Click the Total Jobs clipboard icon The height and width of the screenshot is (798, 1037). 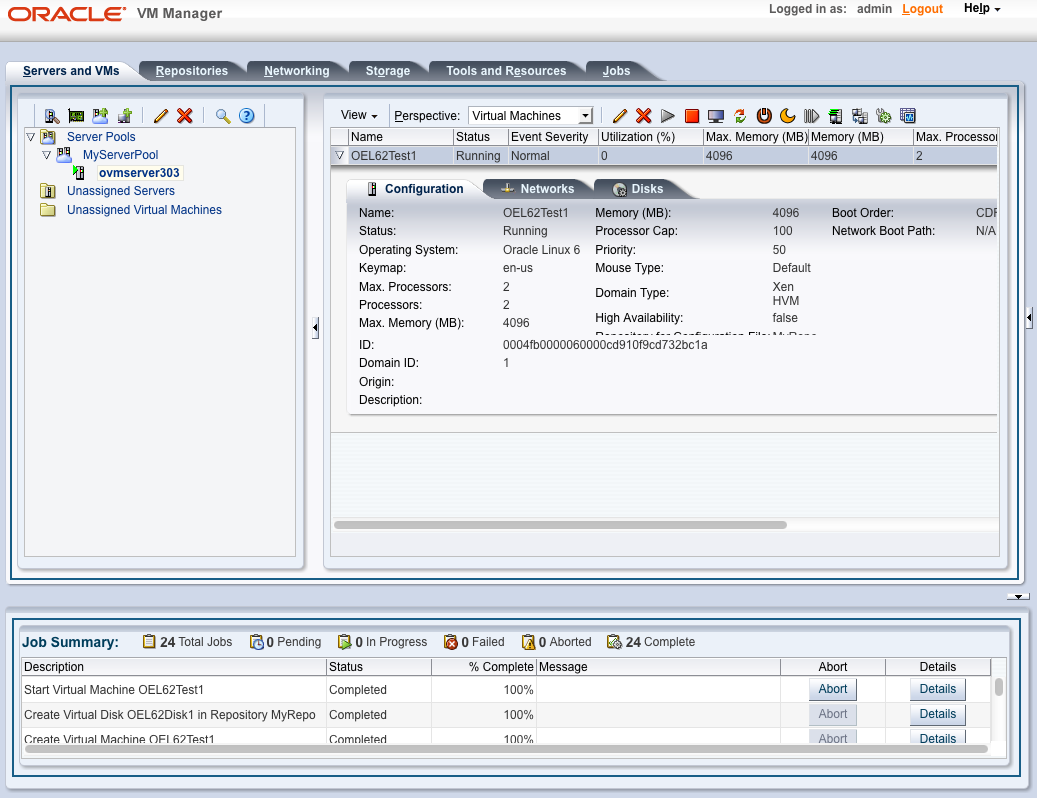click(149, 641)
